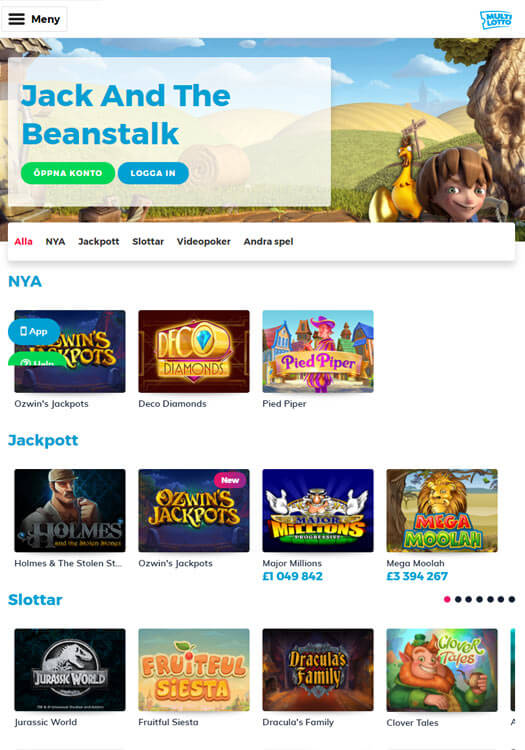Screen dimensions: 525x750
Task: Open the Slottar section heading
Action: tap(35, 599)
